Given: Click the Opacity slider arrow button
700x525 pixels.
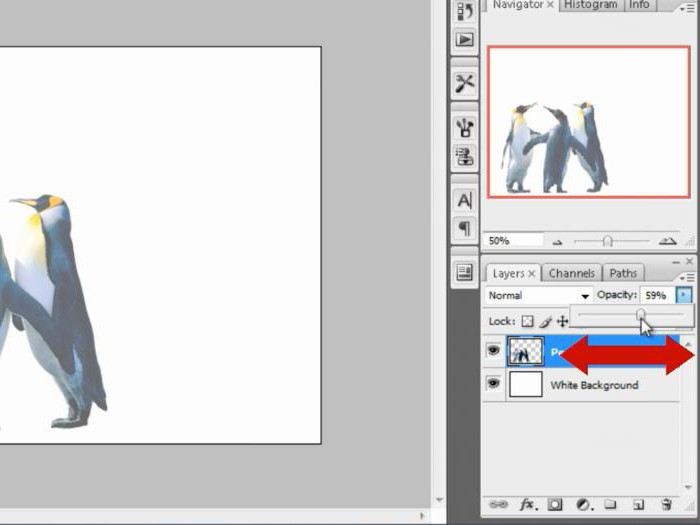Looking at the screenshot, I should pyautogui.click(x=684, y=295).
